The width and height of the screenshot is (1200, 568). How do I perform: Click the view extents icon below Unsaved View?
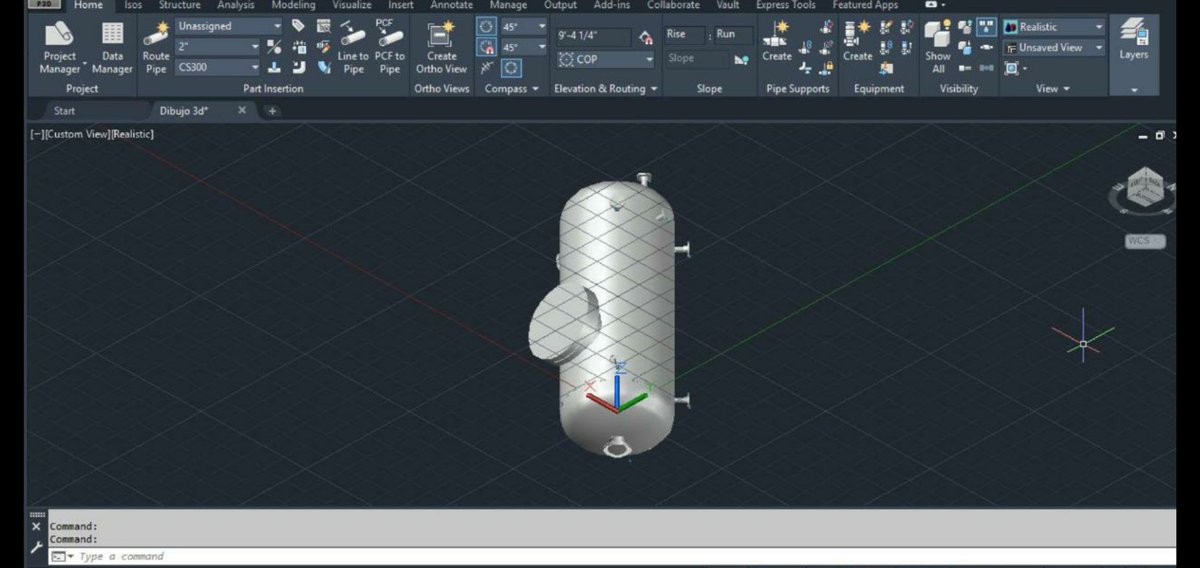pyautogui.click(x=1012, y=68)
